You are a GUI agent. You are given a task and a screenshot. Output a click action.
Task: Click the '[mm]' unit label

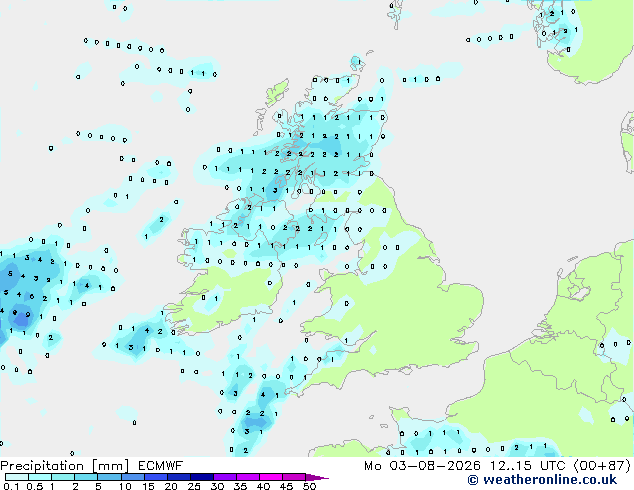(110, 466)
